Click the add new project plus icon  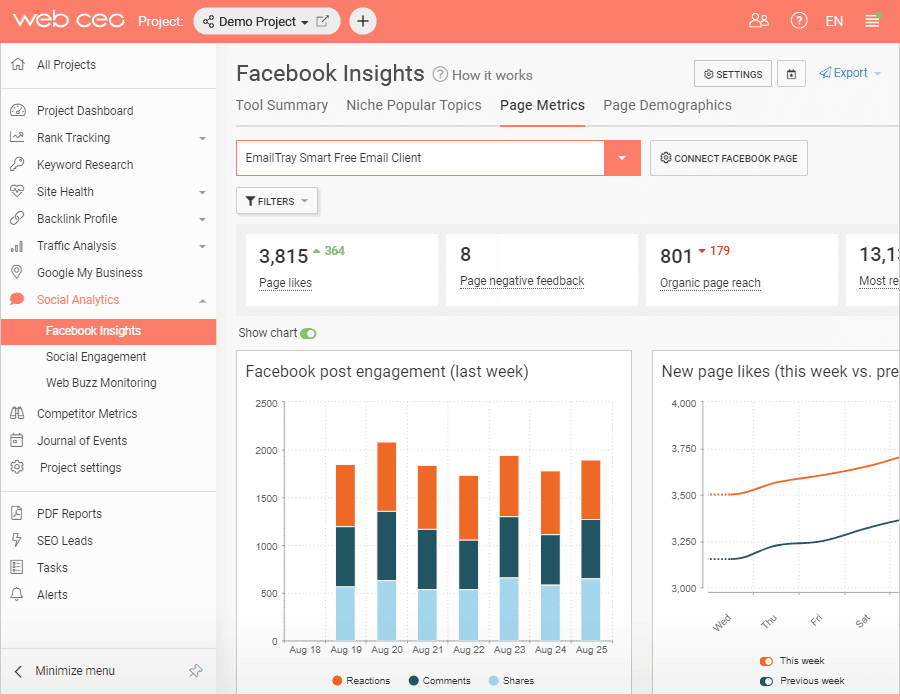tap(363, 21)
